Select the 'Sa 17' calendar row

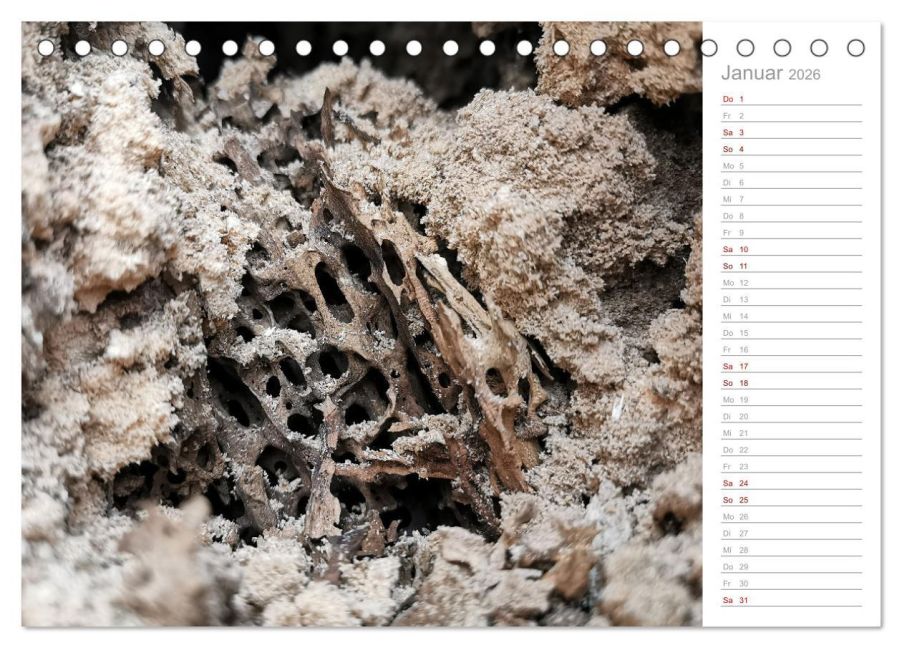tap(792, 366)
